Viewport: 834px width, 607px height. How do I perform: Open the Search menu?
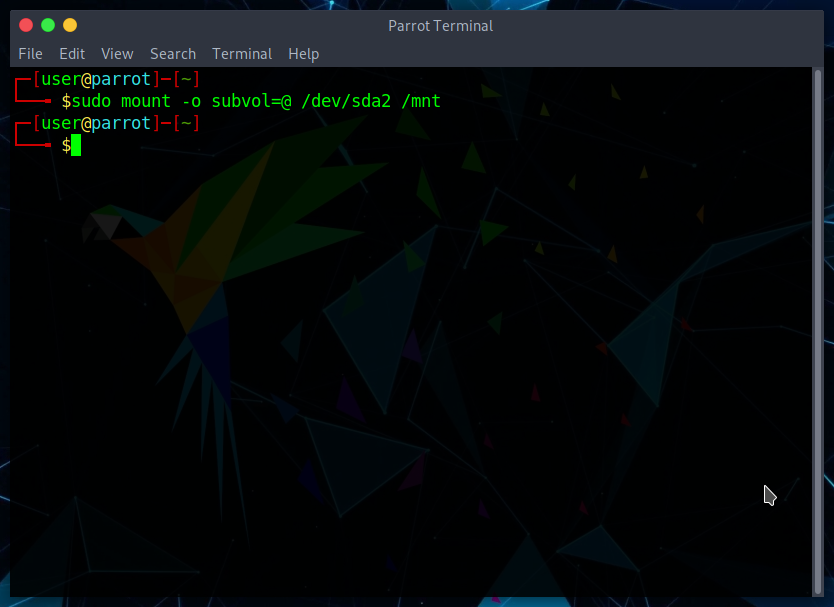(173, 54)
